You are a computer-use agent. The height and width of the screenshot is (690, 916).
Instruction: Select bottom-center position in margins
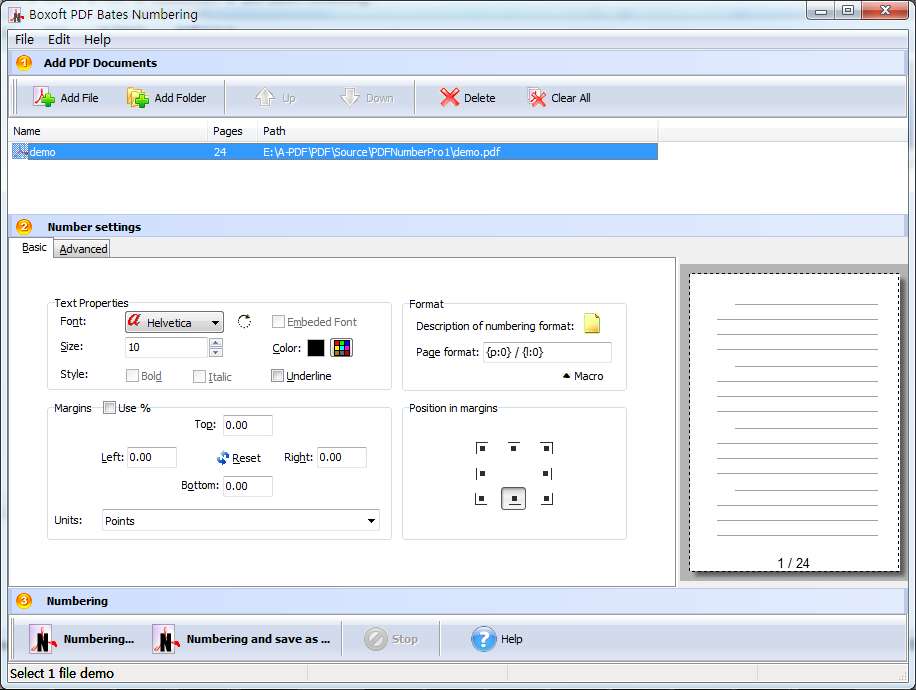(513, 499)
